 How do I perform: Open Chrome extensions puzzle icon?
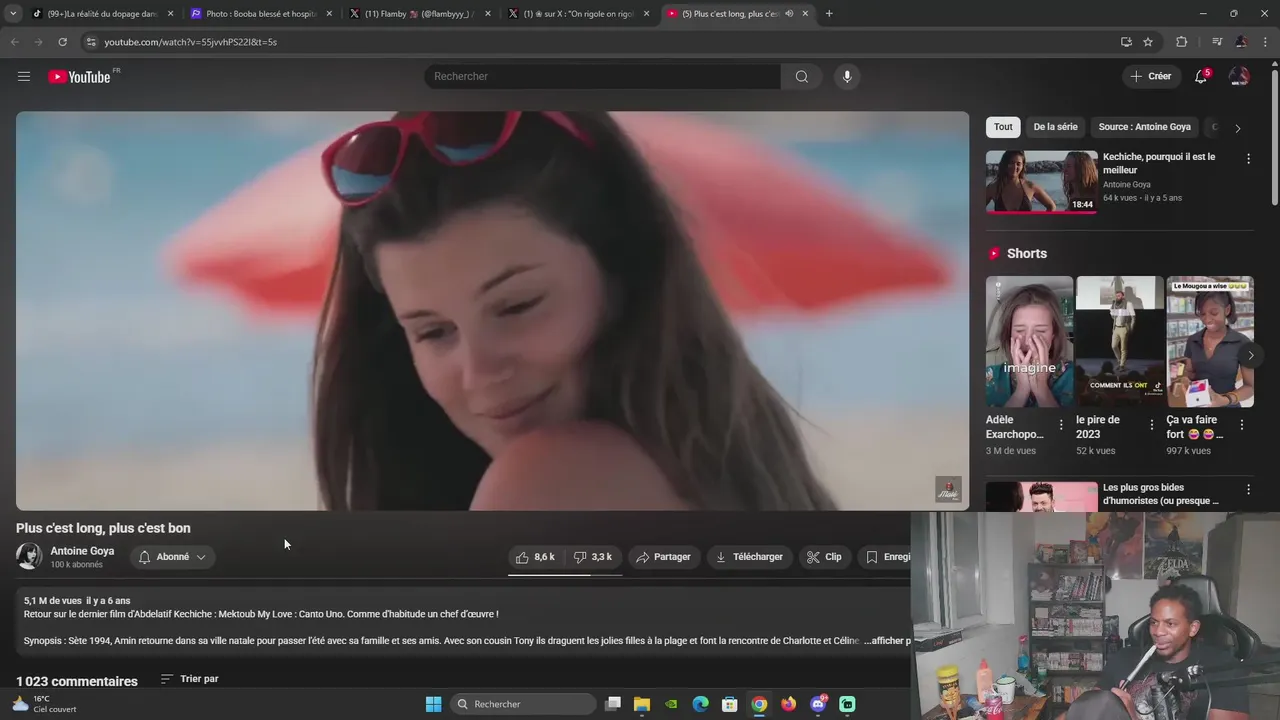point(1181,42)
